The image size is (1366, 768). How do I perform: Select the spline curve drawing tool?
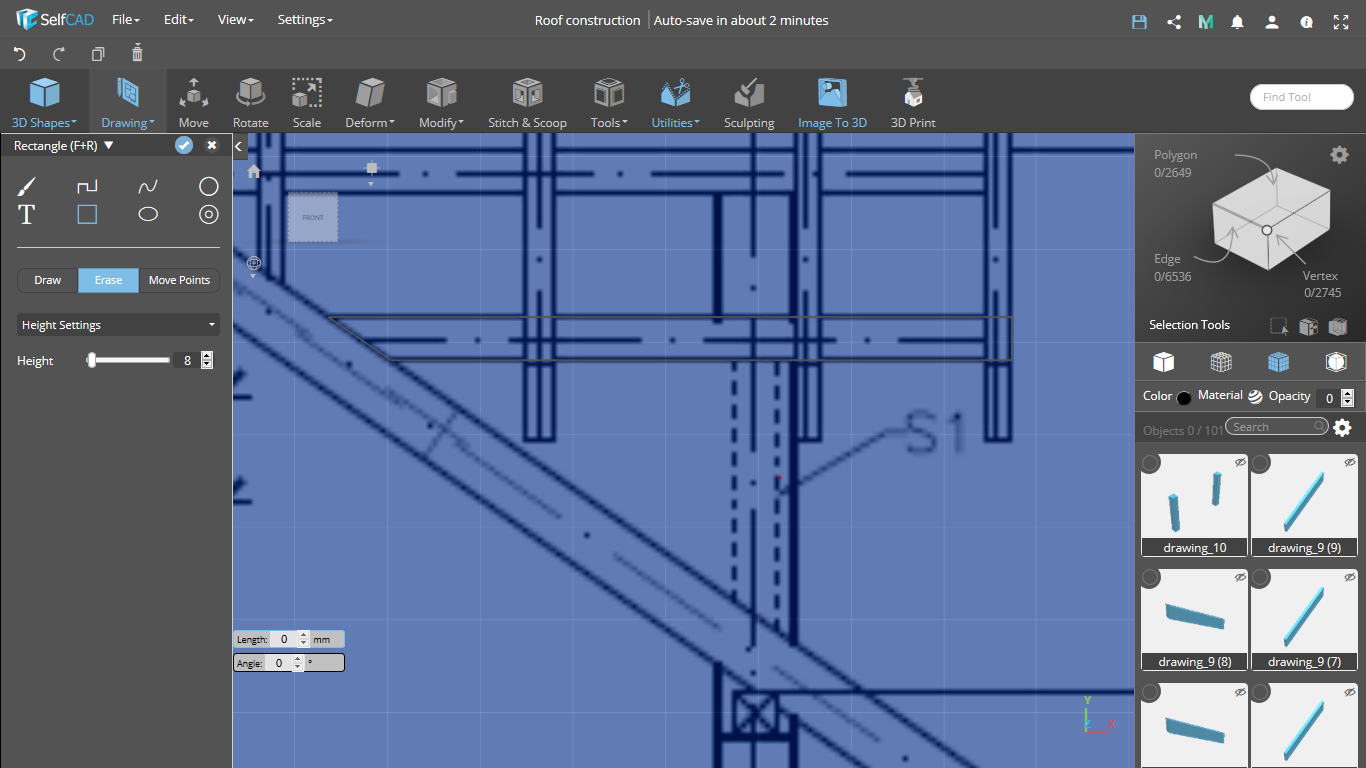coord(148,187)
